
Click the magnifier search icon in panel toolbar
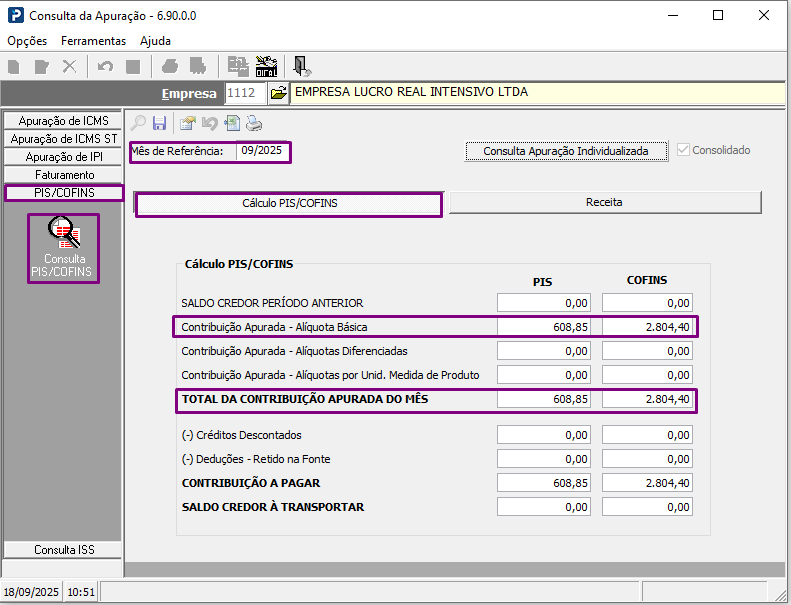(138, 124)
